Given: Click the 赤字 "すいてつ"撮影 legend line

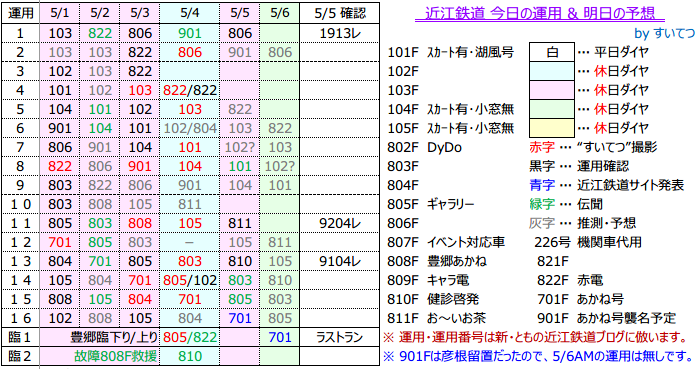Looking at the screenshot, I should tap(593, 148).
